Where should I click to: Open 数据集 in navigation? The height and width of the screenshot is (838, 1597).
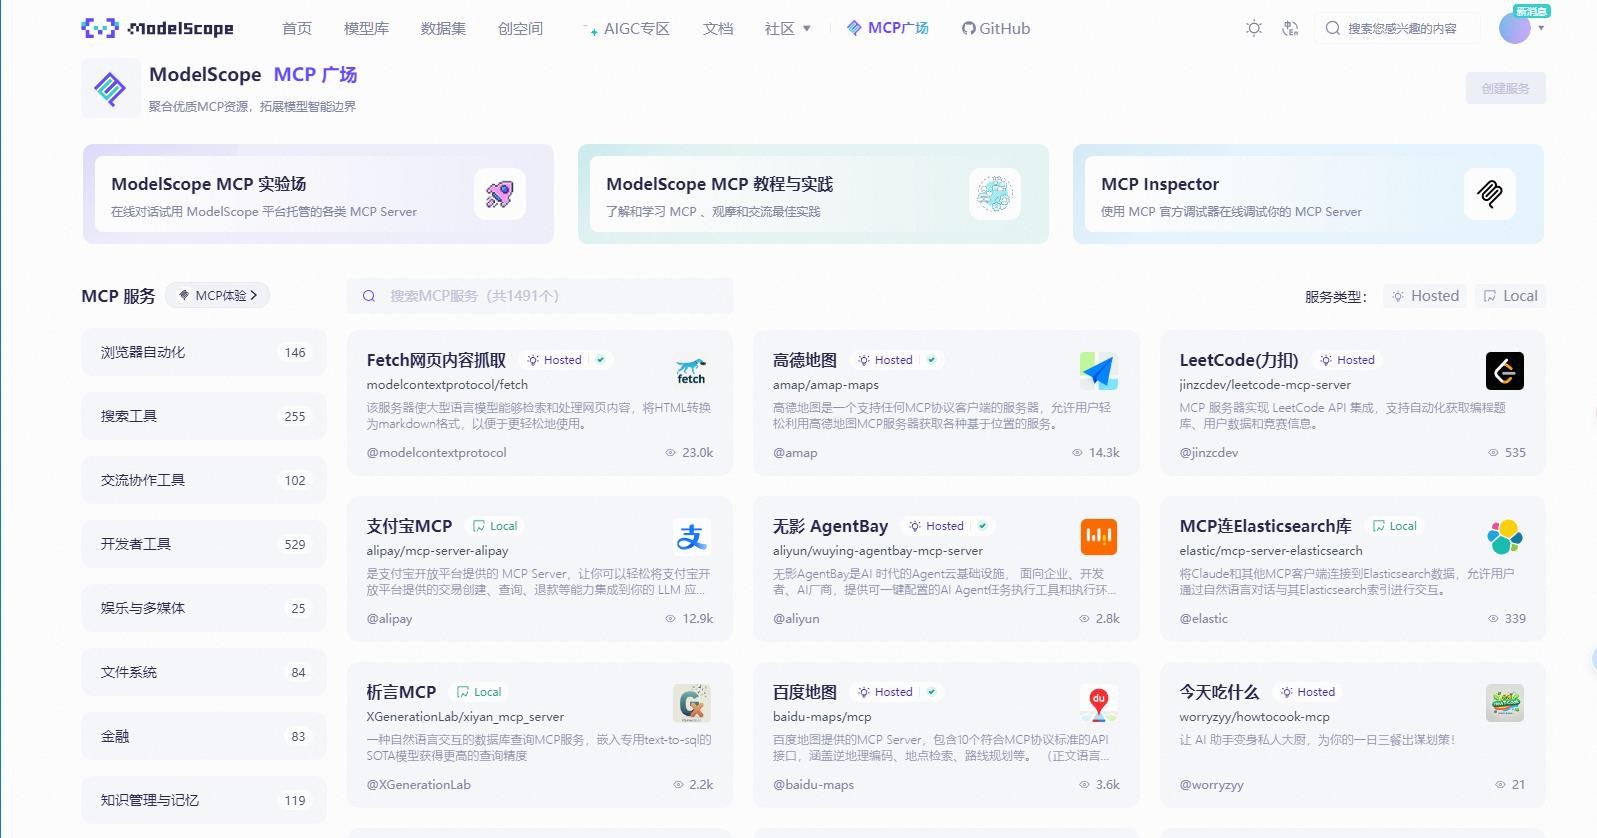[x=443, y=28]
